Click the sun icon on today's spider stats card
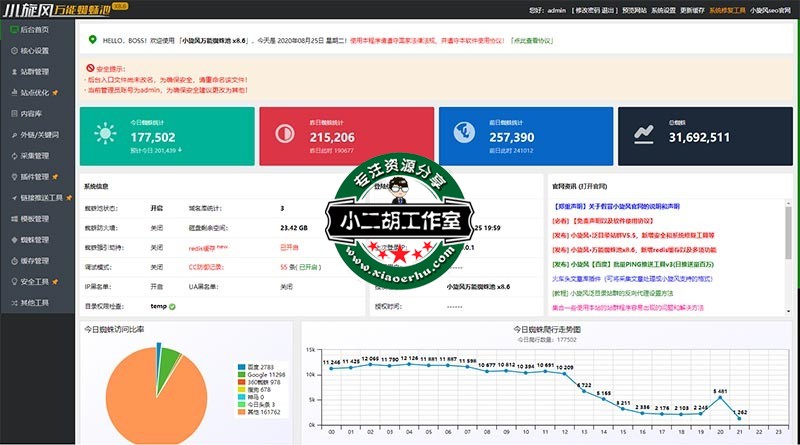The height and width of the screenshot is (445, 800). (104, 132)
